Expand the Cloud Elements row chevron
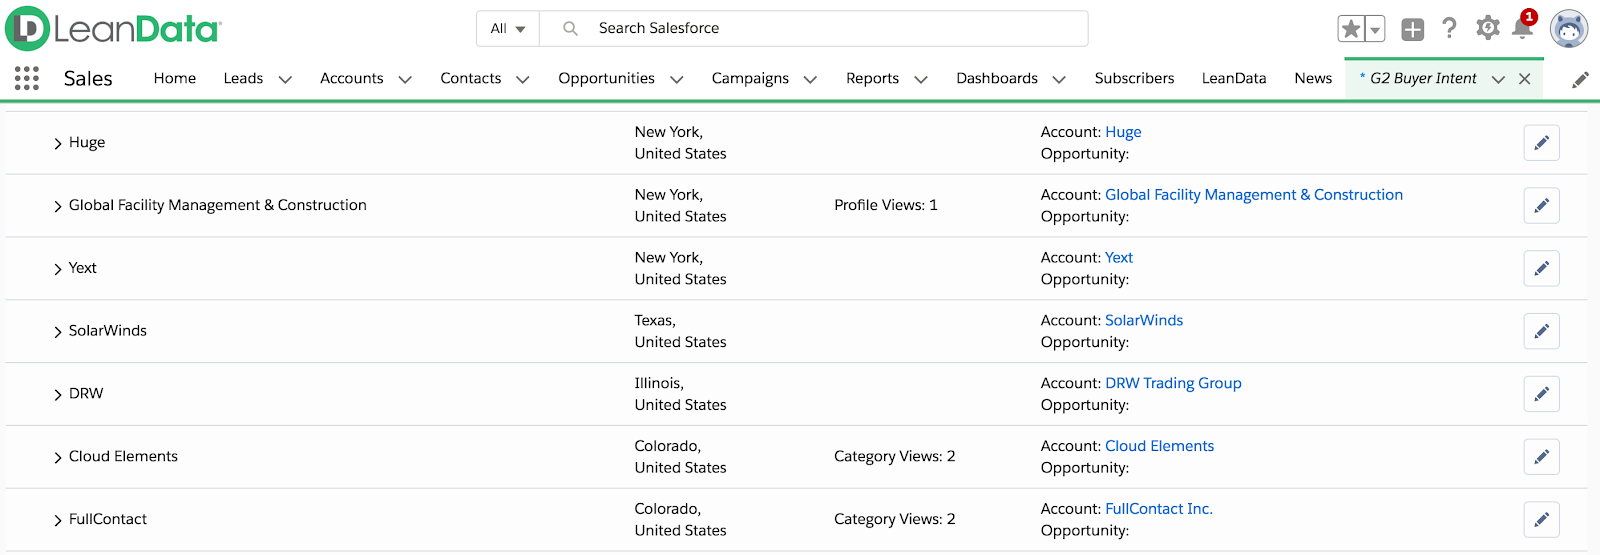The height and width of the screenshot is (555, 1600). [x=57, y=458]
